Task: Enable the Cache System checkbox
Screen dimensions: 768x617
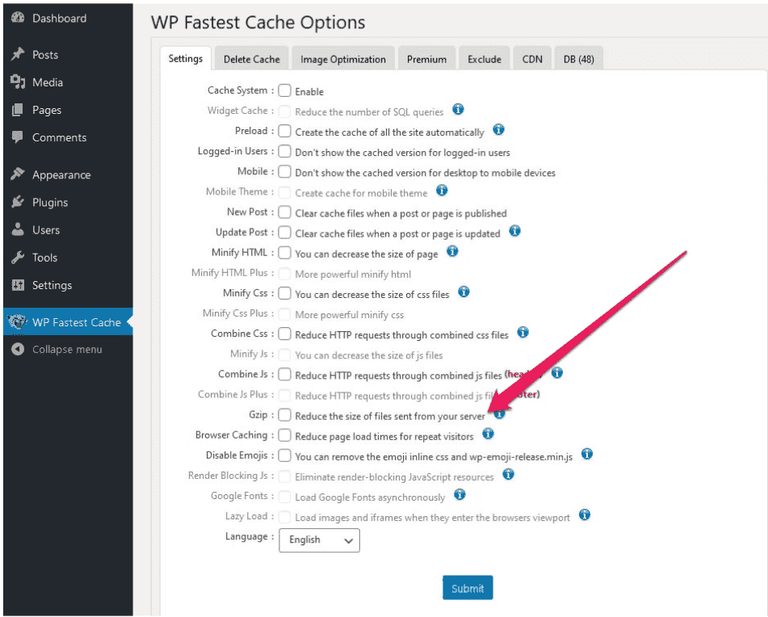Action: coord(285,91)
